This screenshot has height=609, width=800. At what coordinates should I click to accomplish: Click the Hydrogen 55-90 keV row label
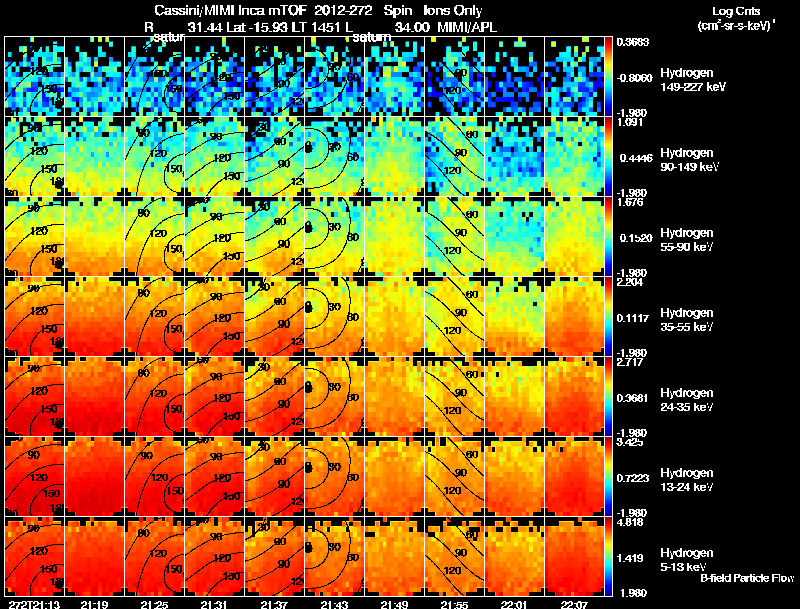click(x=687, y=240)
